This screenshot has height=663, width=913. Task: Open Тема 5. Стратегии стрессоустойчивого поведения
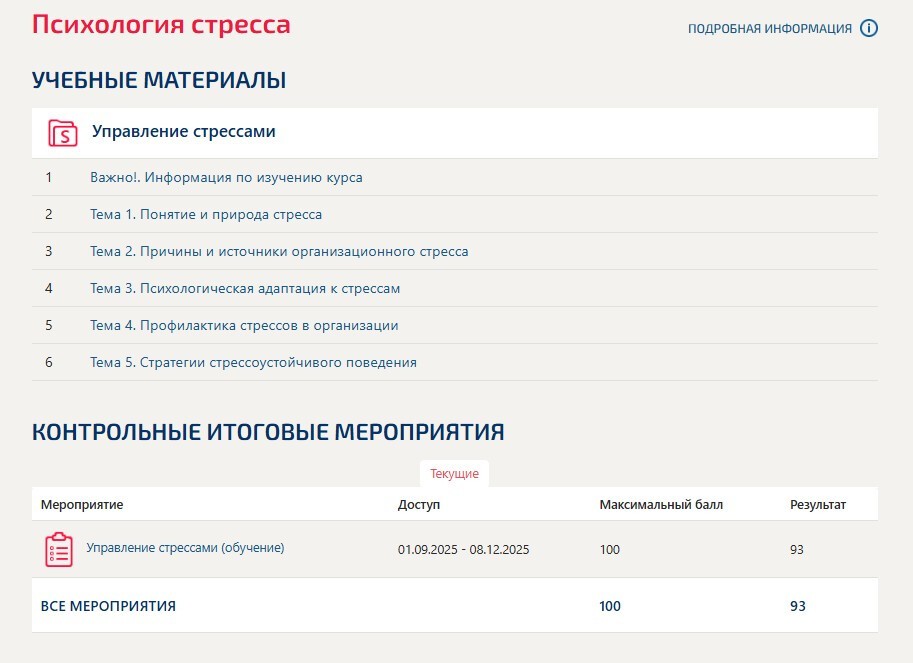(x=253, y=363)
